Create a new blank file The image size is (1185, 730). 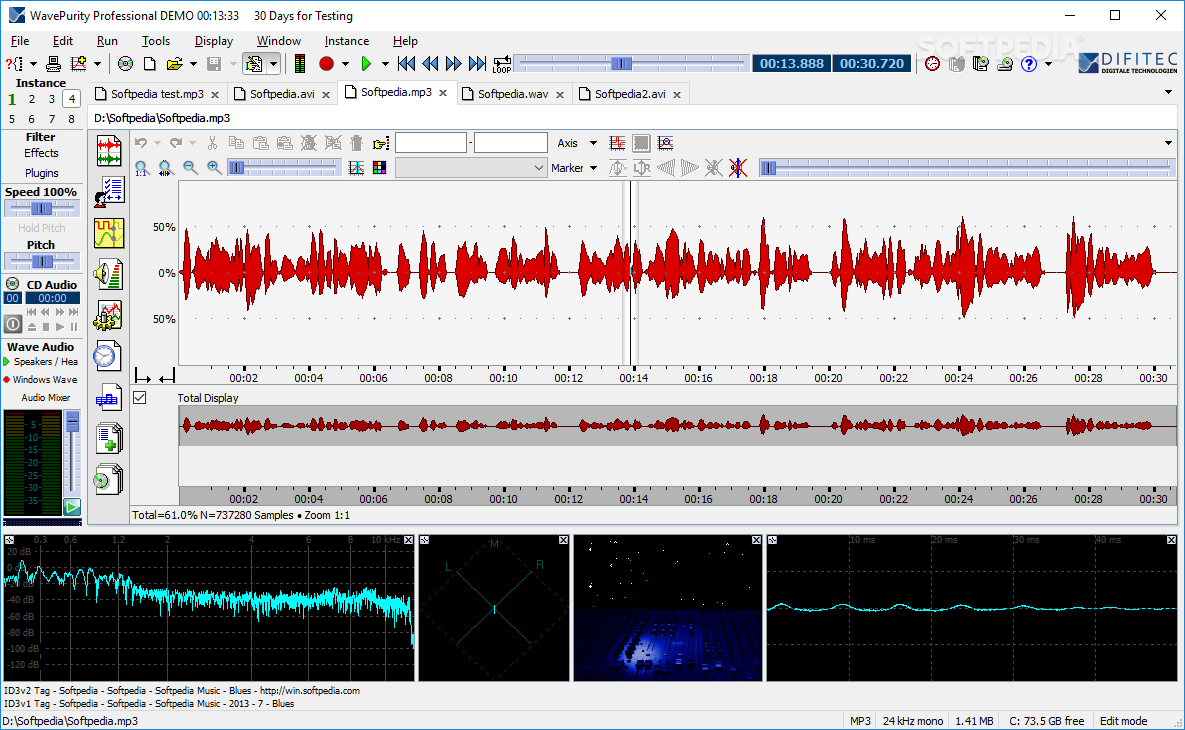(150, 64)
